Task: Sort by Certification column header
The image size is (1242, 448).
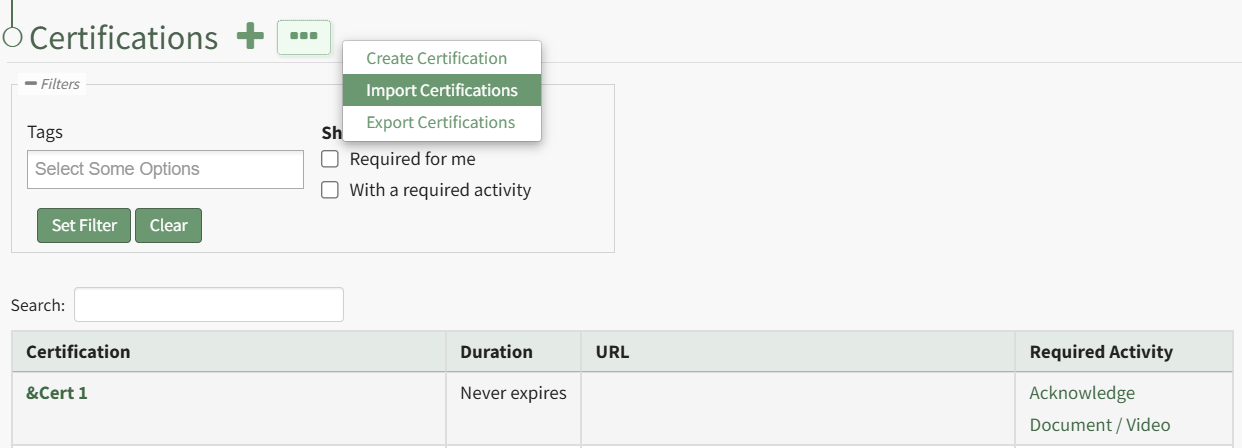Action: [78, 352]
